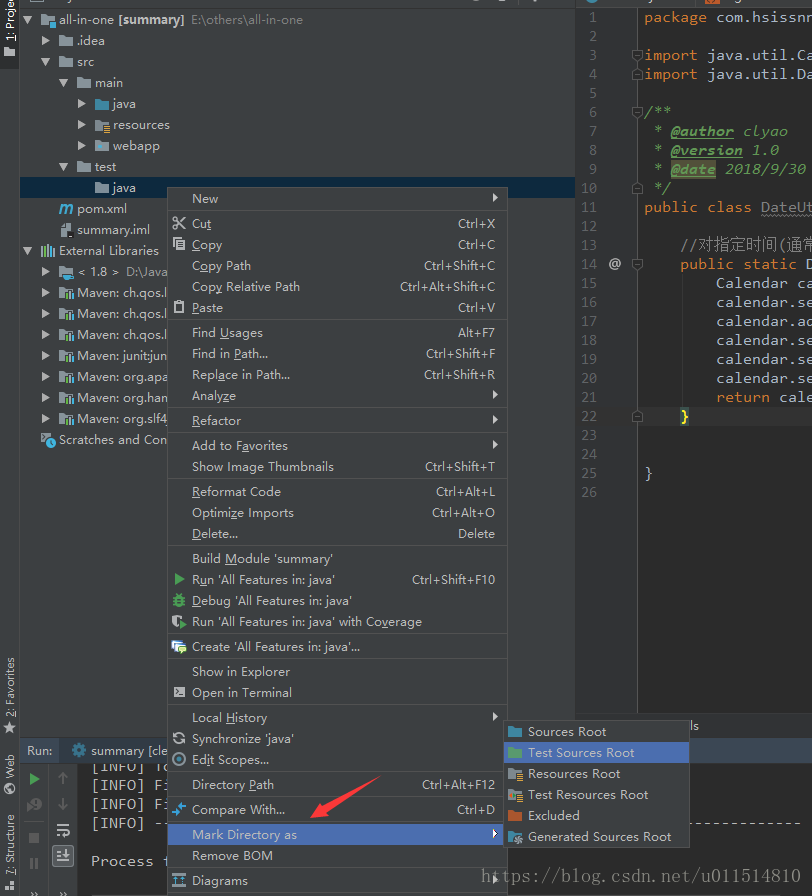Open the Refactor submenu
This screenshot has width=812, height=896.
click(x=337, y=421)
